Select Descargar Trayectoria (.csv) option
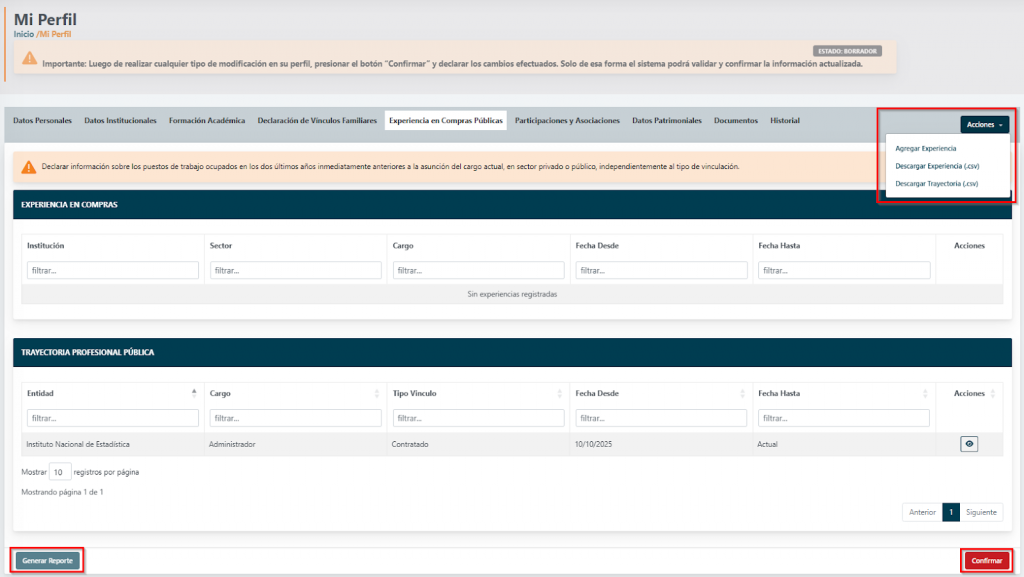 [x=936, y=183]
